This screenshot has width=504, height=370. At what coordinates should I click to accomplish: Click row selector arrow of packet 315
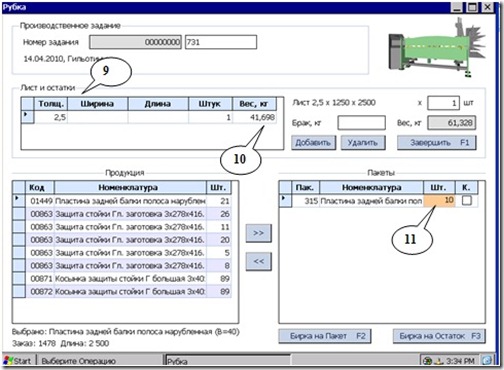pyautogui.click(x=285, y=201)
